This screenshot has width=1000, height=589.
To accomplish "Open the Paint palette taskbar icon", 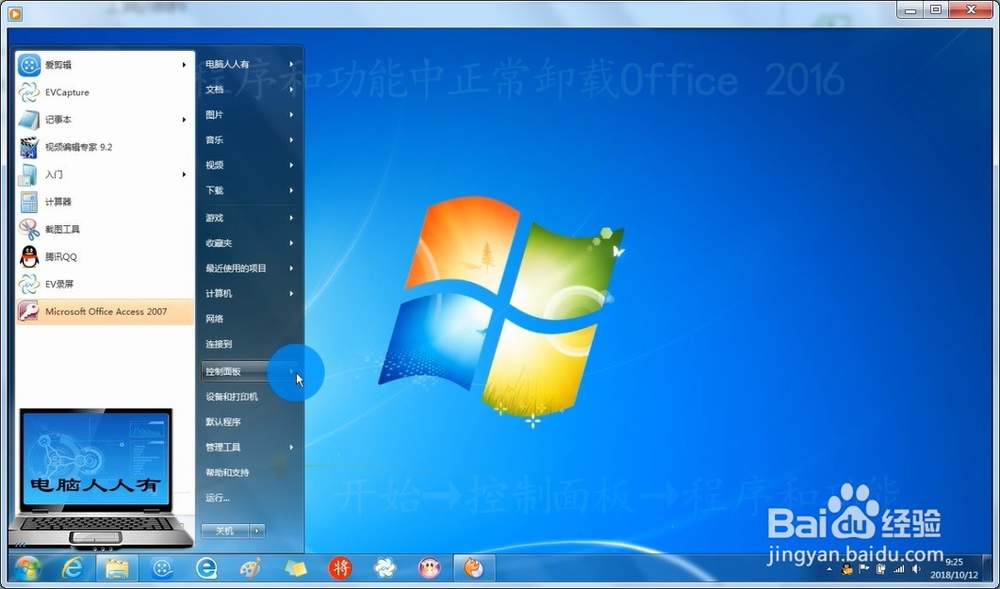I will [x=251, y=567].
